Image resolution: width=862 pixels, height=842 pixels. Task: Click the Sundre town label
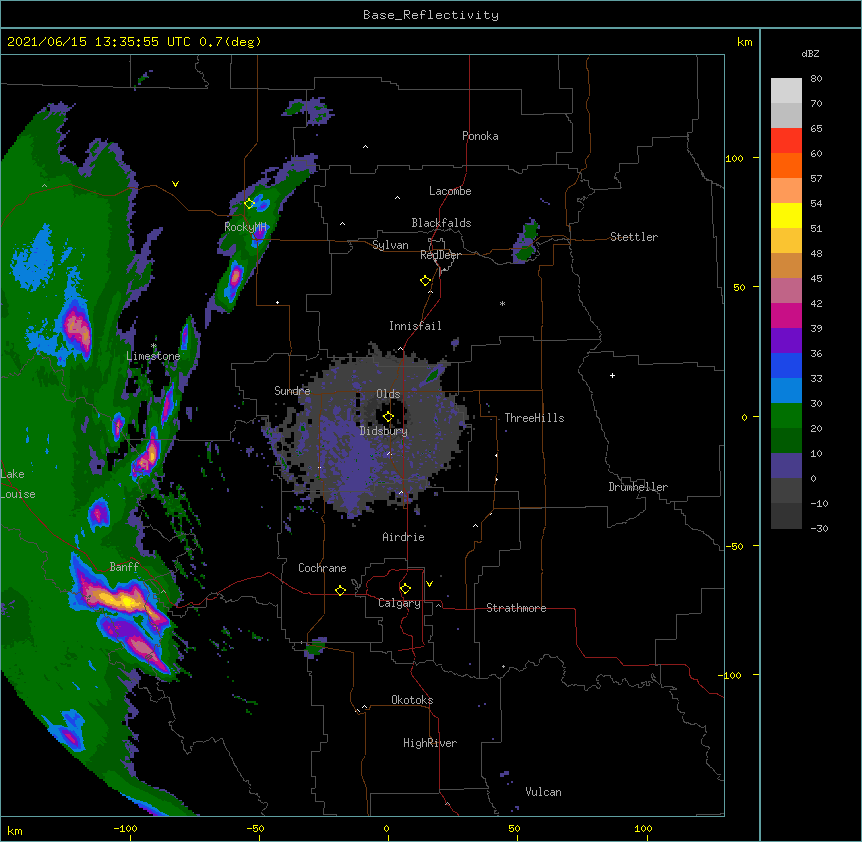pyautogui.click(x=292, y=391)
